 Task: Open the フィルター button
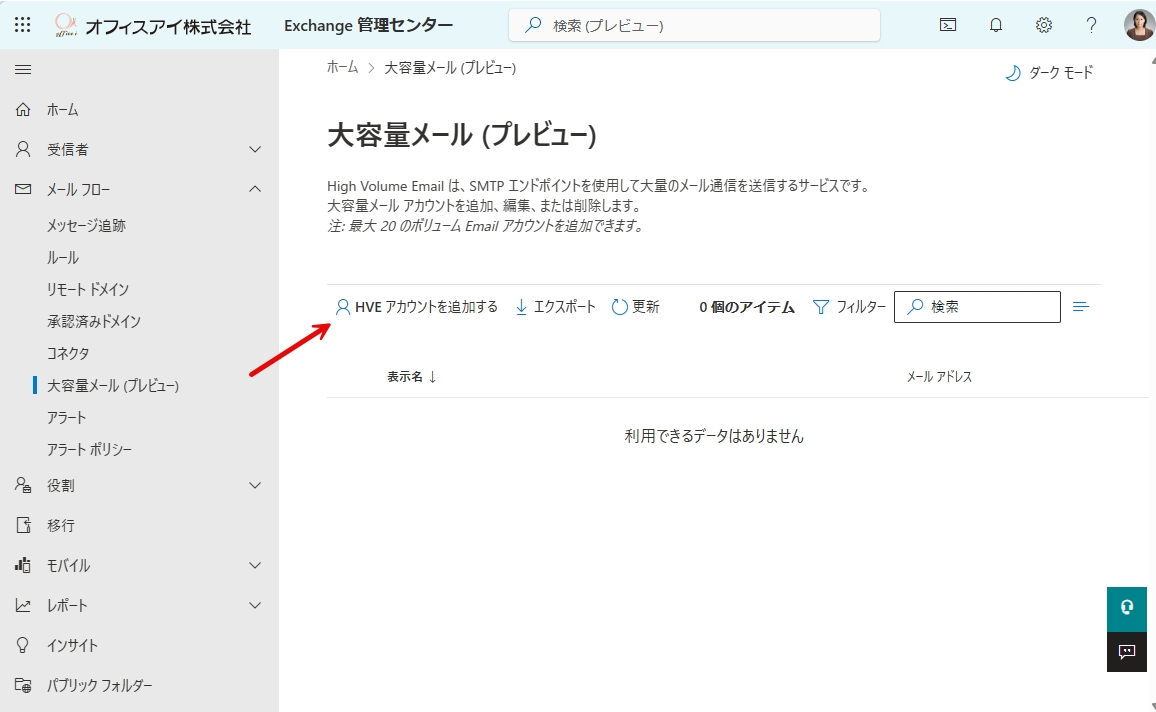[849, 307]
